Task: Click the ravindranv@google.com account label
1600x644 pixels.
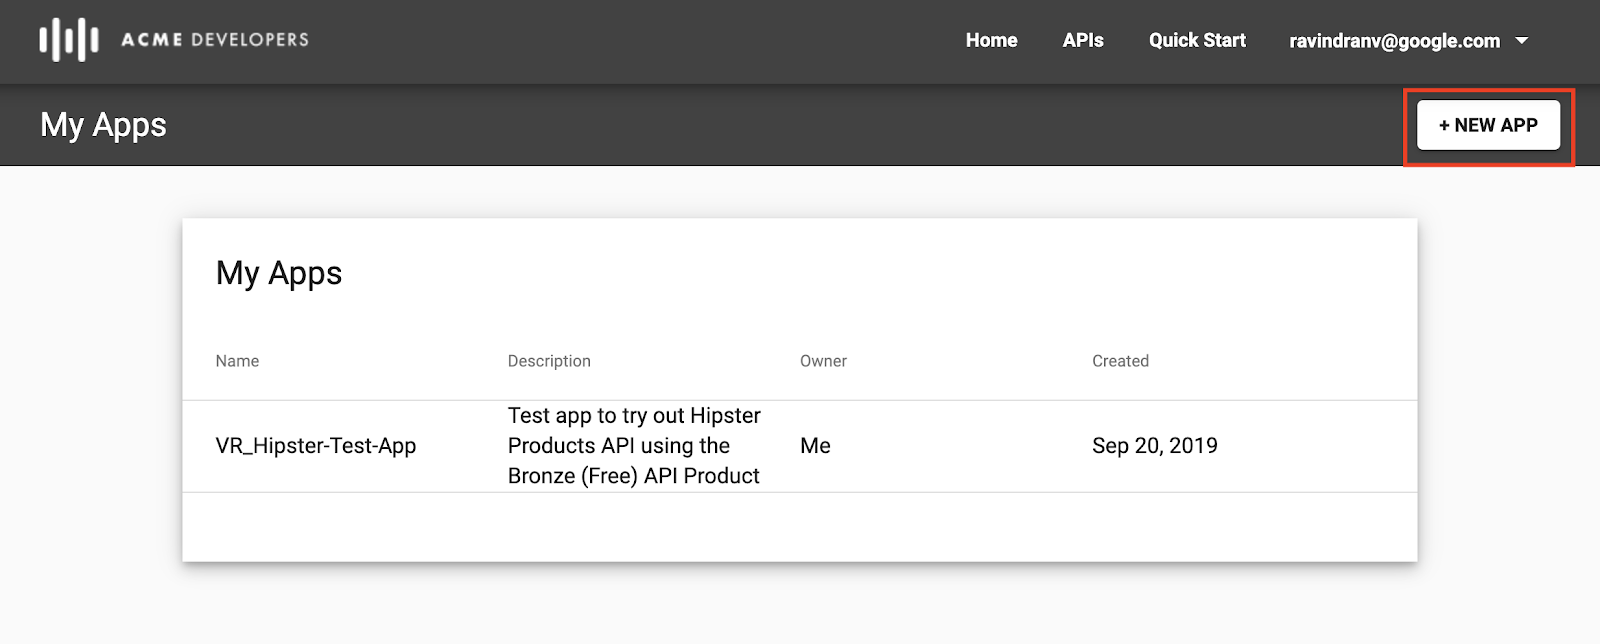Action: [1394, 41]
